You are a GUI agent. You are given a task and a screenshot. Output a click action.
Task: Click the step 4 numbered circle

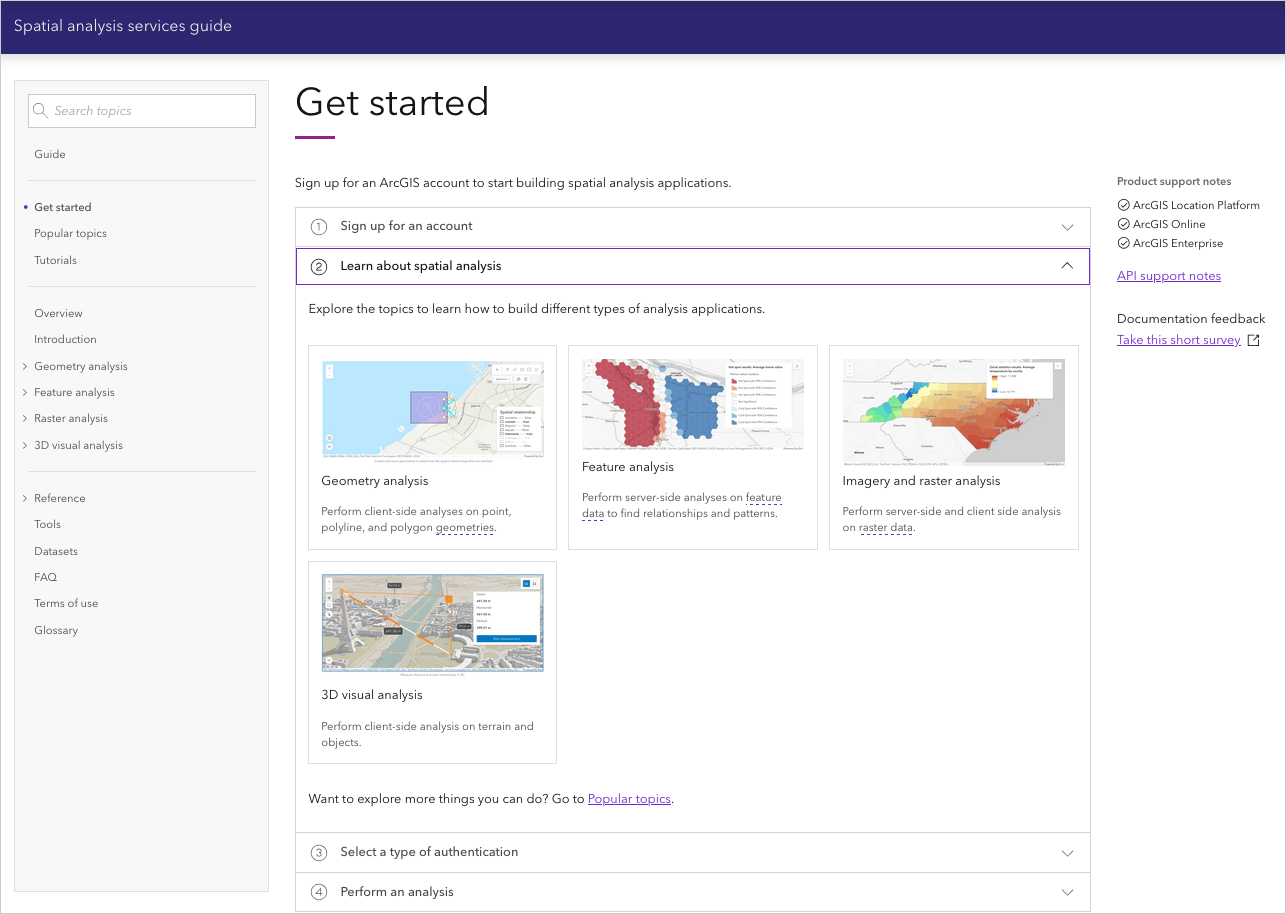318,891
